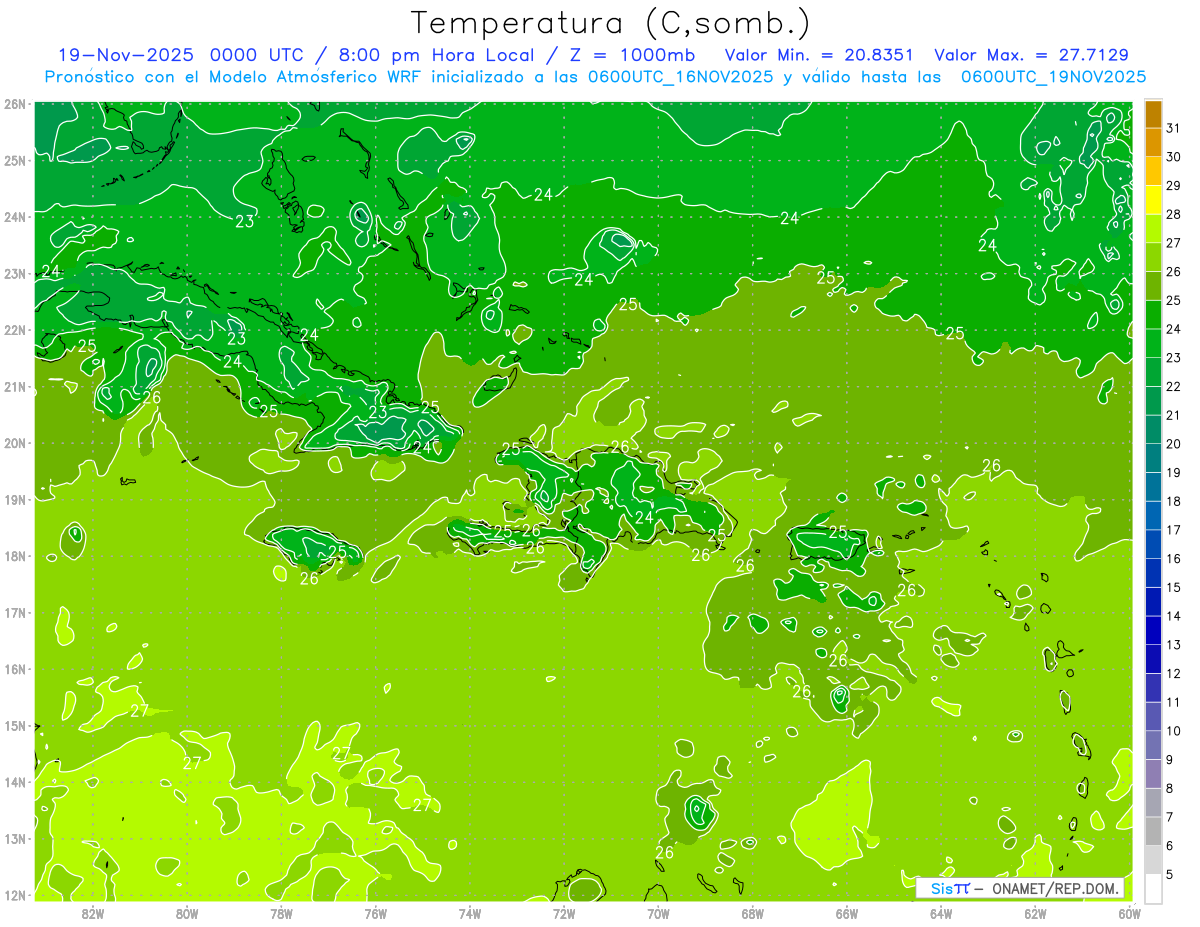Click the '15N' latitude axis label
Viewport: 1200px width, 927px height.
coord(14,725)
